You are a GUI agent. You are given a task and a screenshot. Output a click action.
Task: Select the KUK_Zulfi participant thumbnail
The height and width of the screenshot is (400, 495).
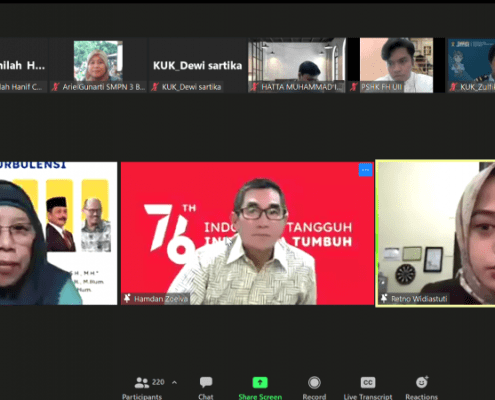click(x=471, y=65)
